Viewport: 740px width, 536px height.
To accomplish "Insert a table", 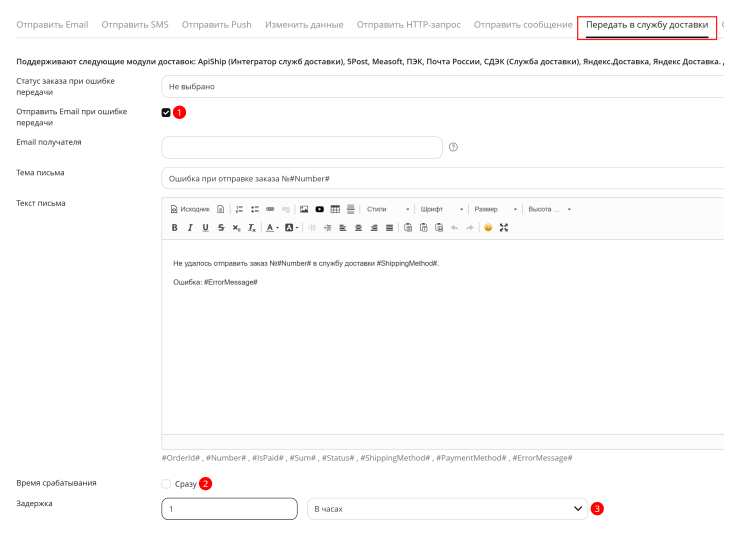I will coord(335,209).
